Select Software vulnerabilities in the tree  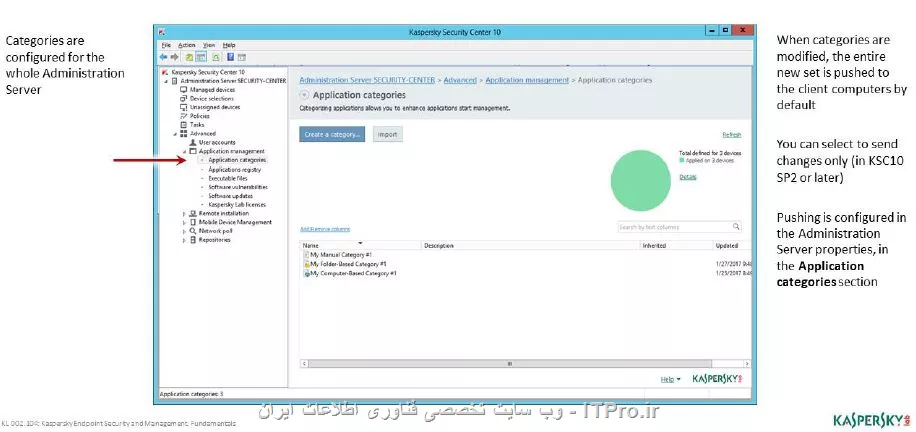[x=238, y=187]
